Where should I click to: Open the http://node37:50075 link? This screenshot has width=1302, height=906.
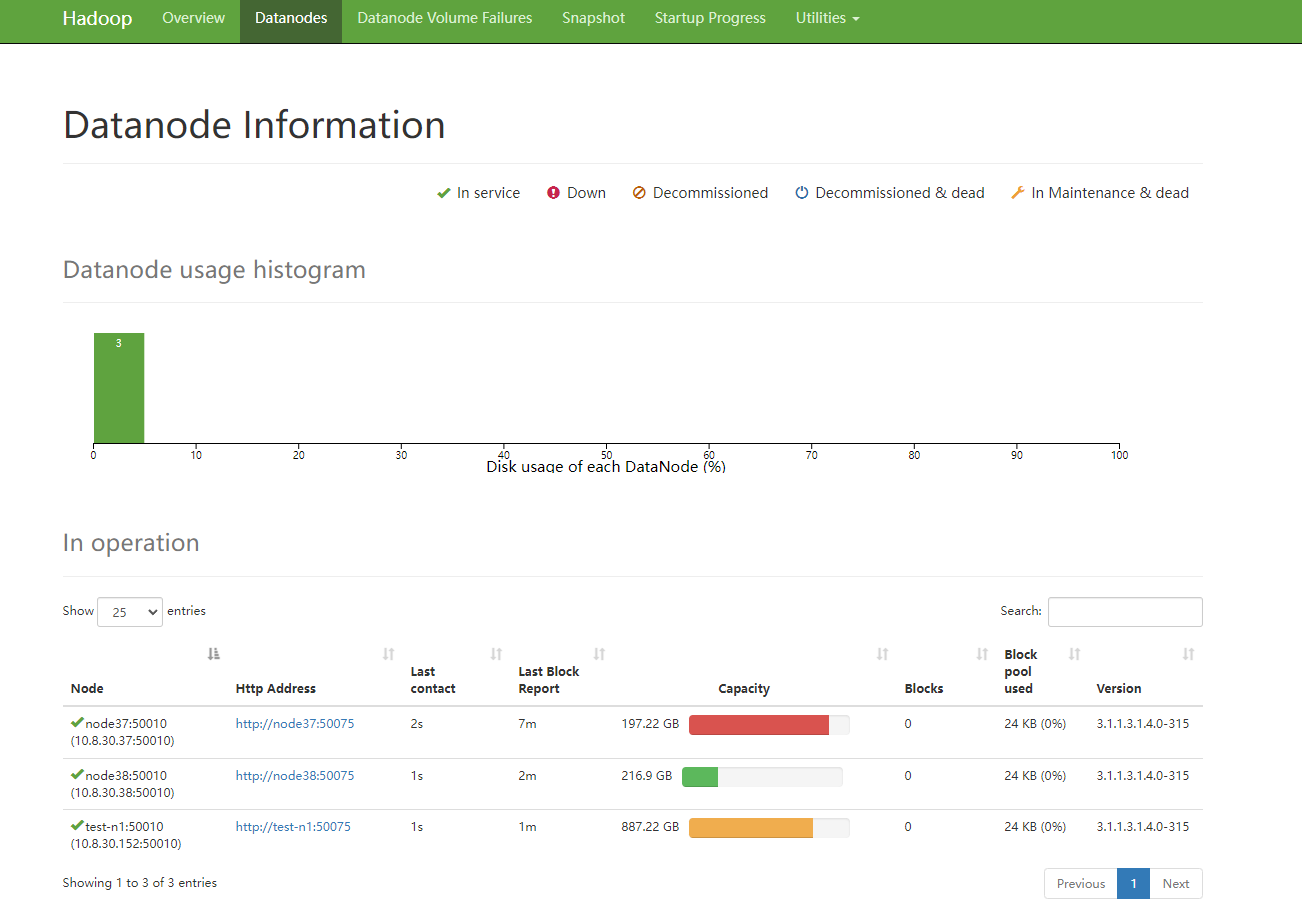coord(295,724)
